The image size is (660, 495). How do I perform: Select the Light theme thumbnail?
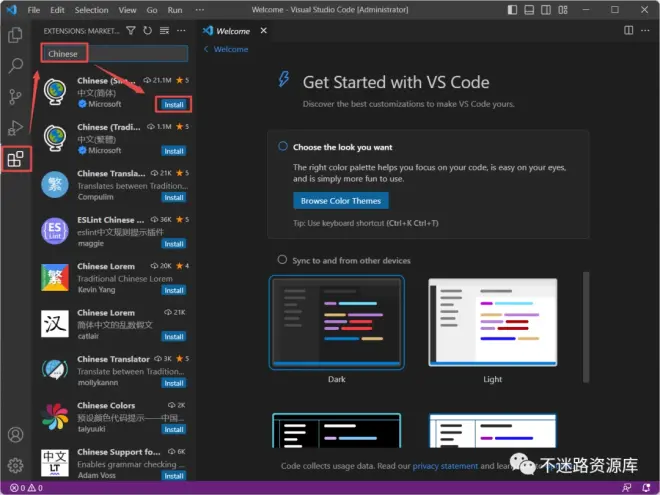(492, 322)
